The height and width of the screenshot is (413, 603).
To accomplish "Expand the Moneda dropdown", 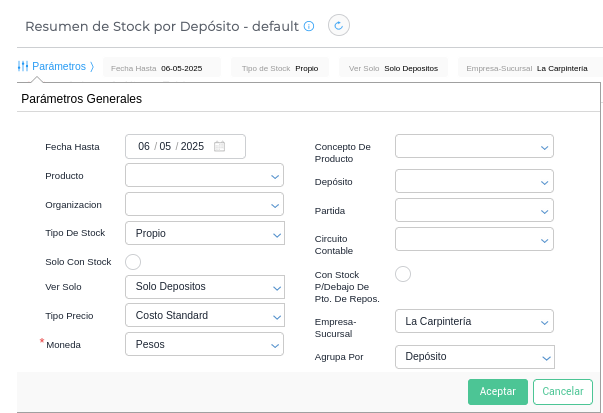I will point(204,344).
